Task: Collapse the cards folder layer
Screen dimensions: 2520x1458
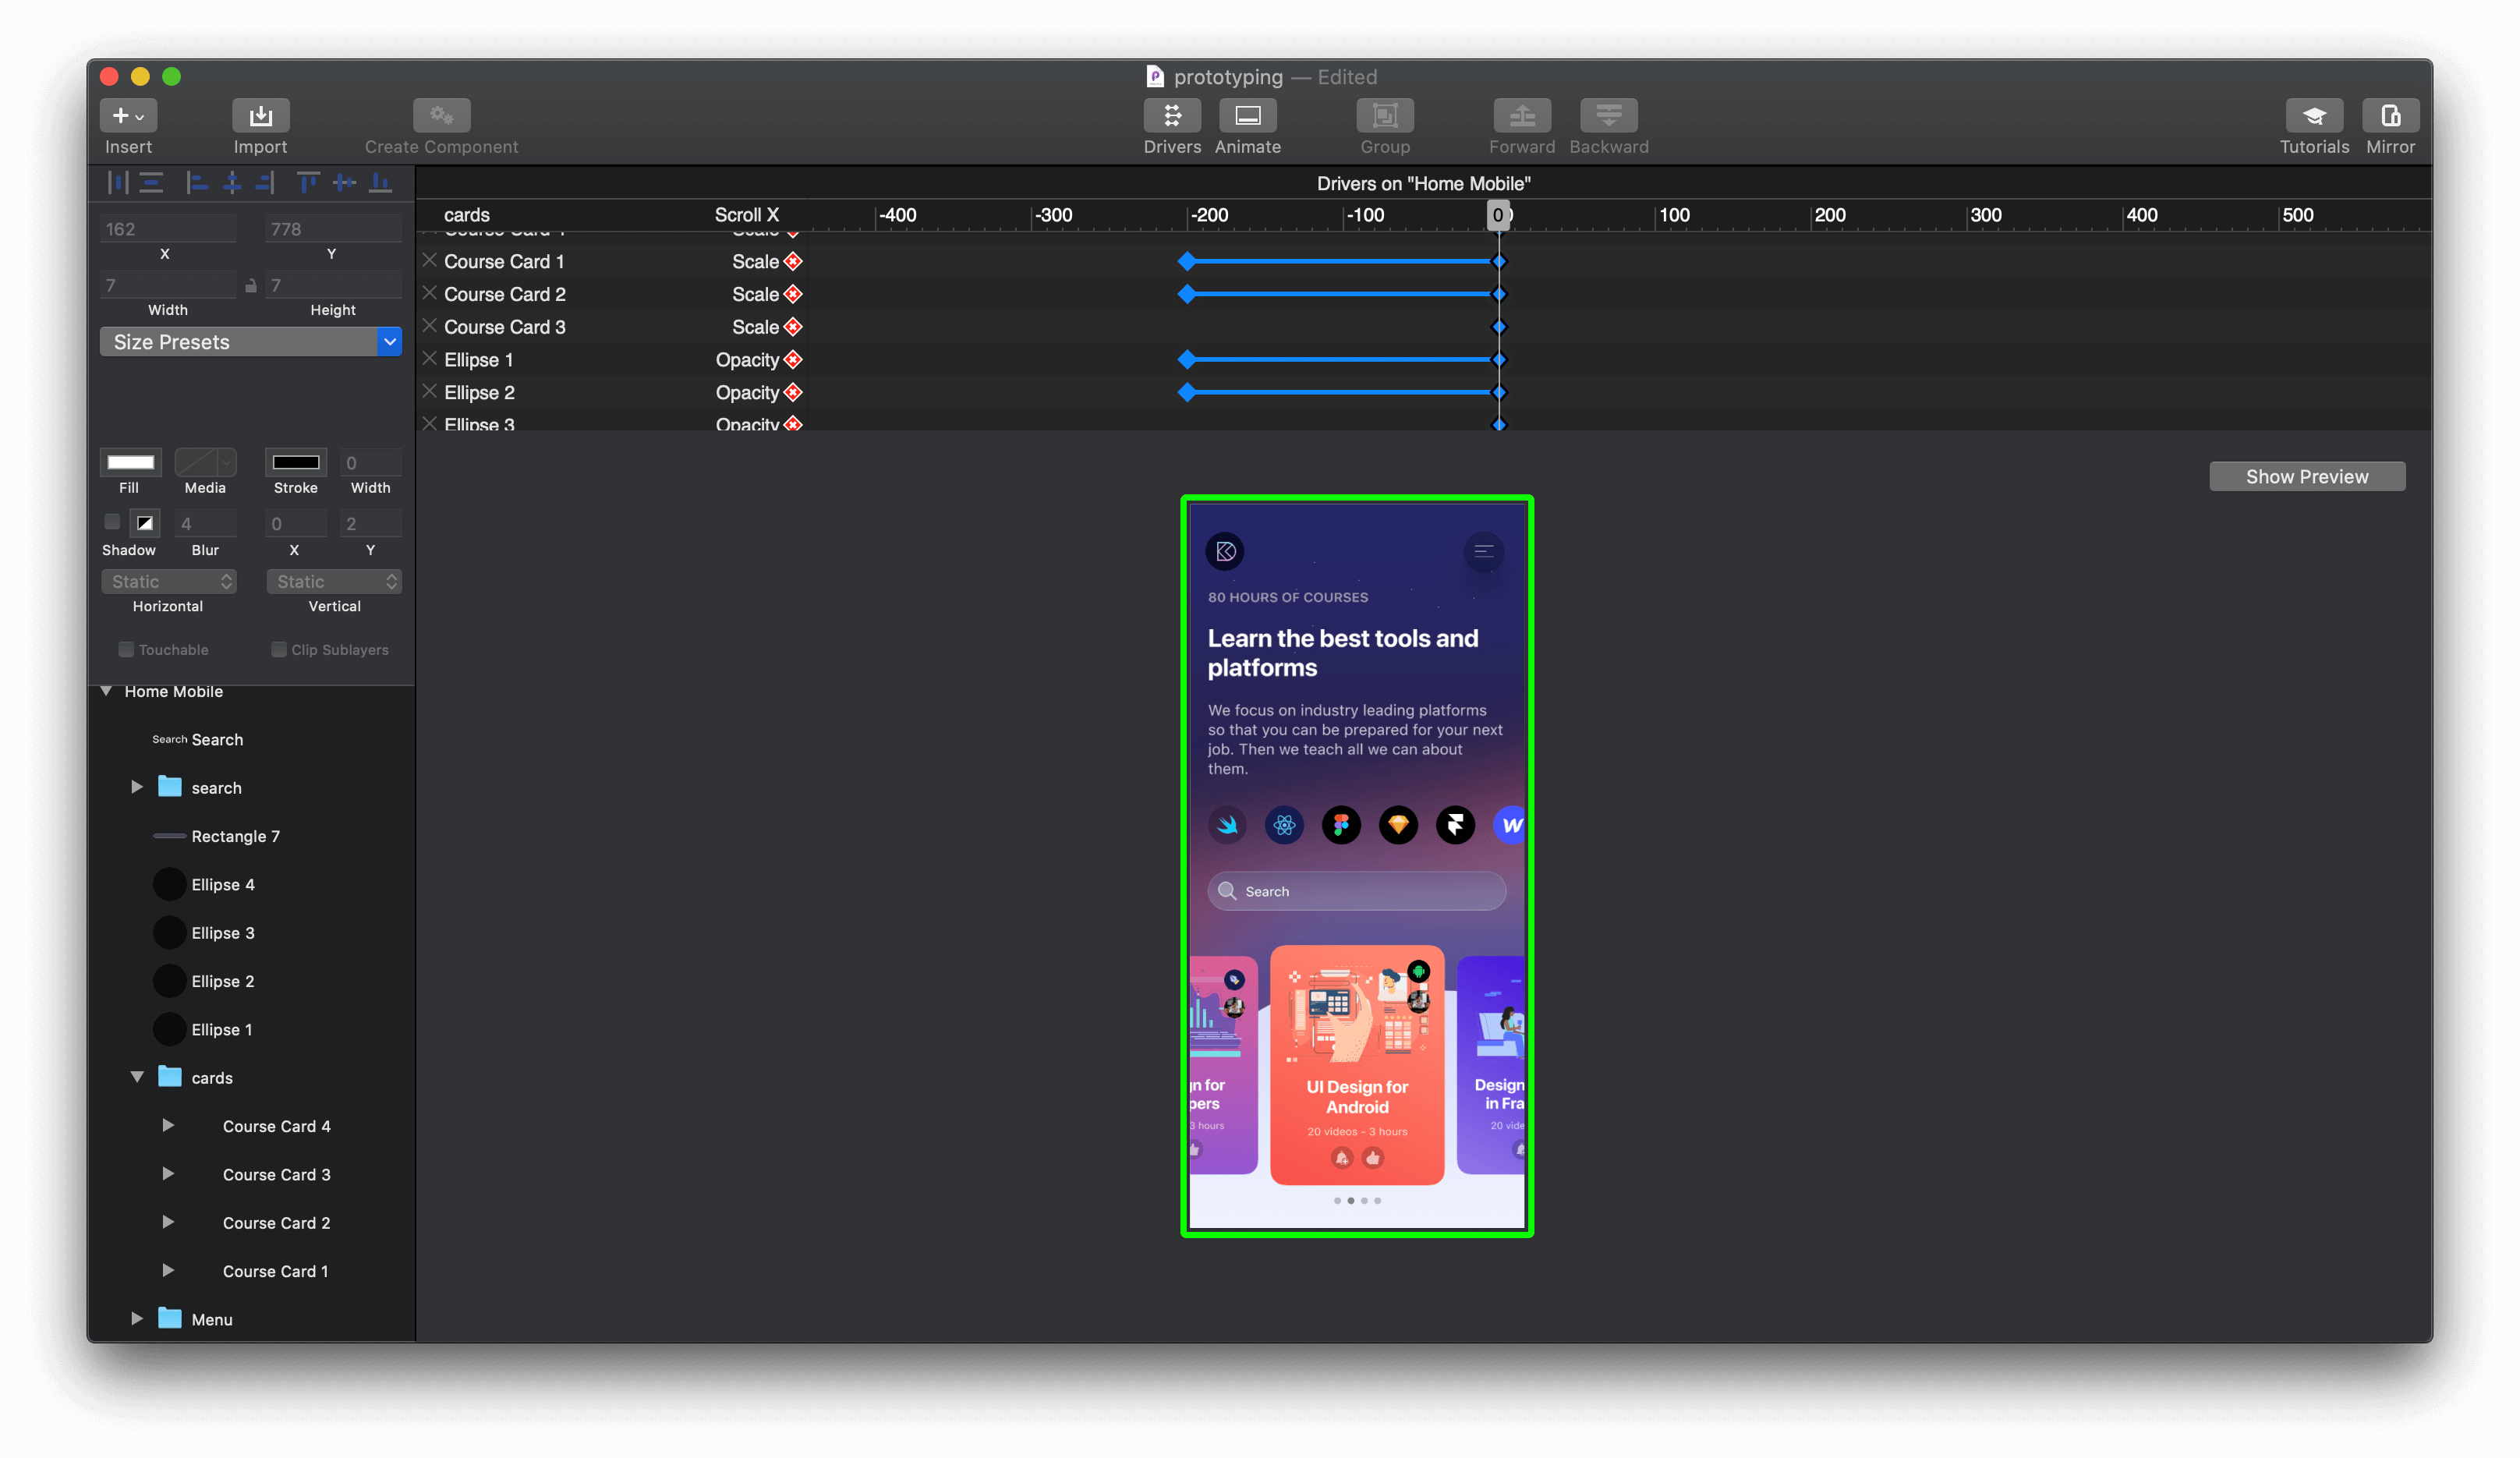Action: (137, 1077)
